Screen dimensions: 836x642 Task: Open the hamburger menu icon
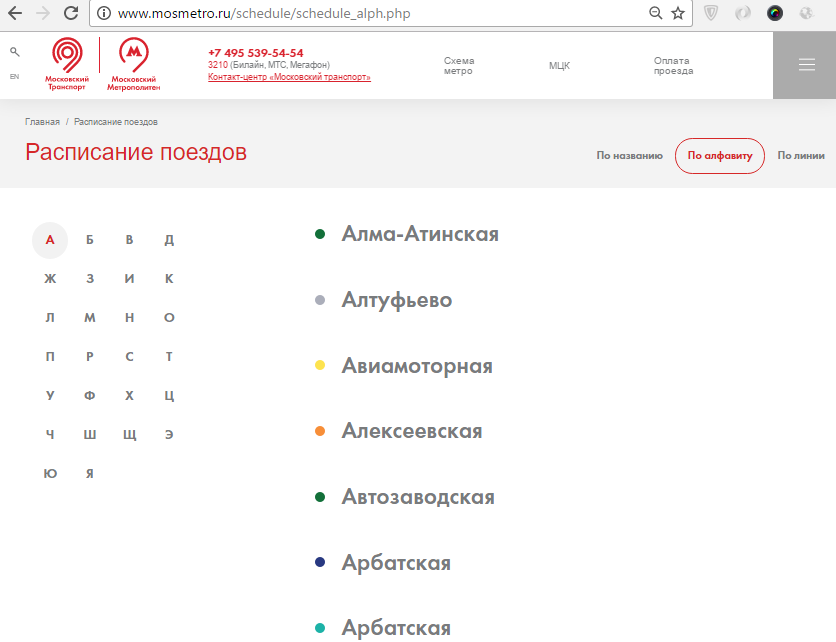tap(806, 65)
